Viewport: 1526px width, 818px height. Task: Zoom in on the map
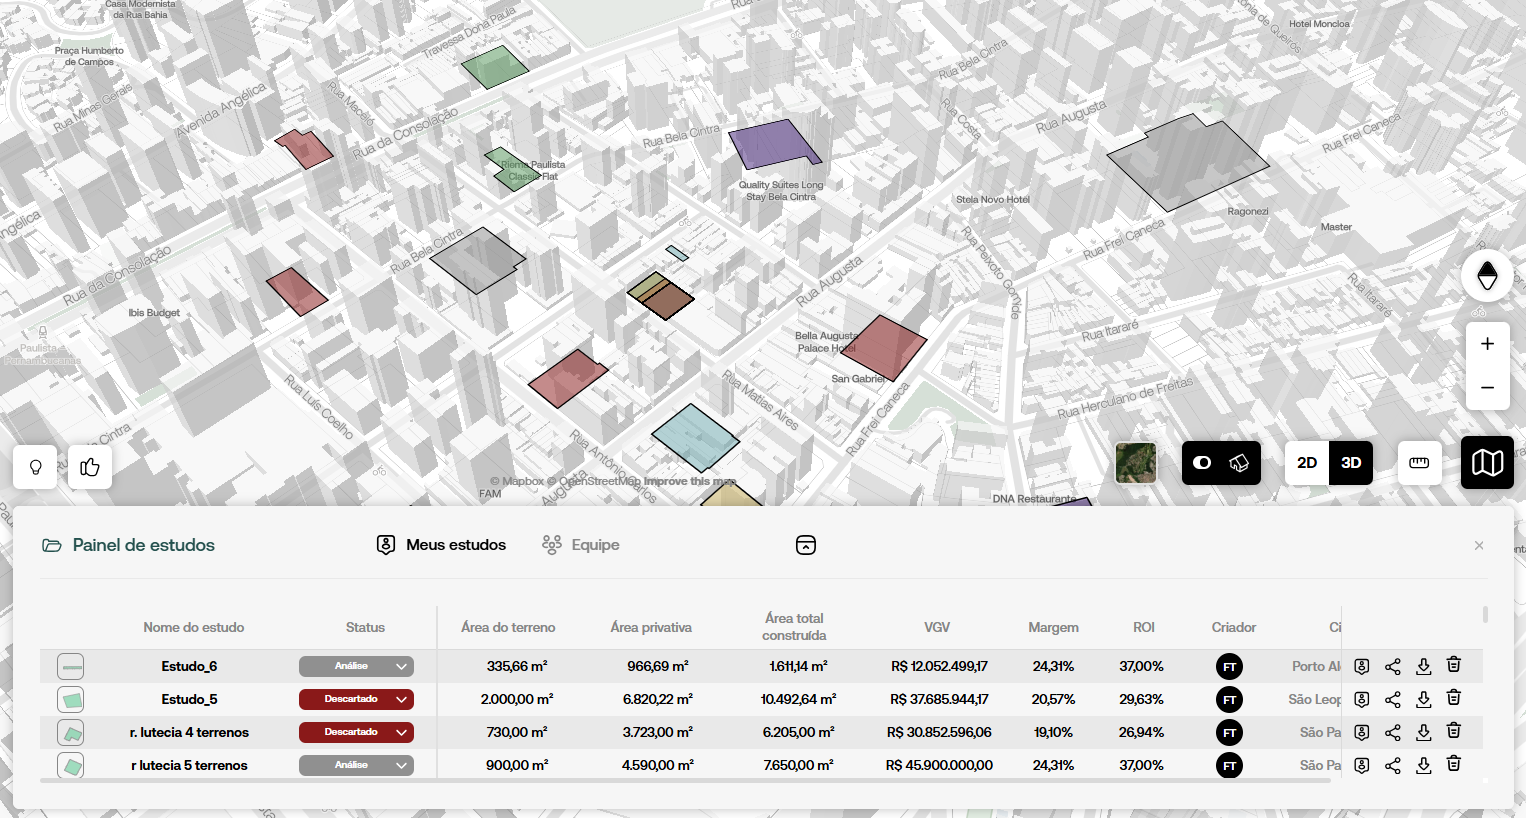pos(1487,344)
